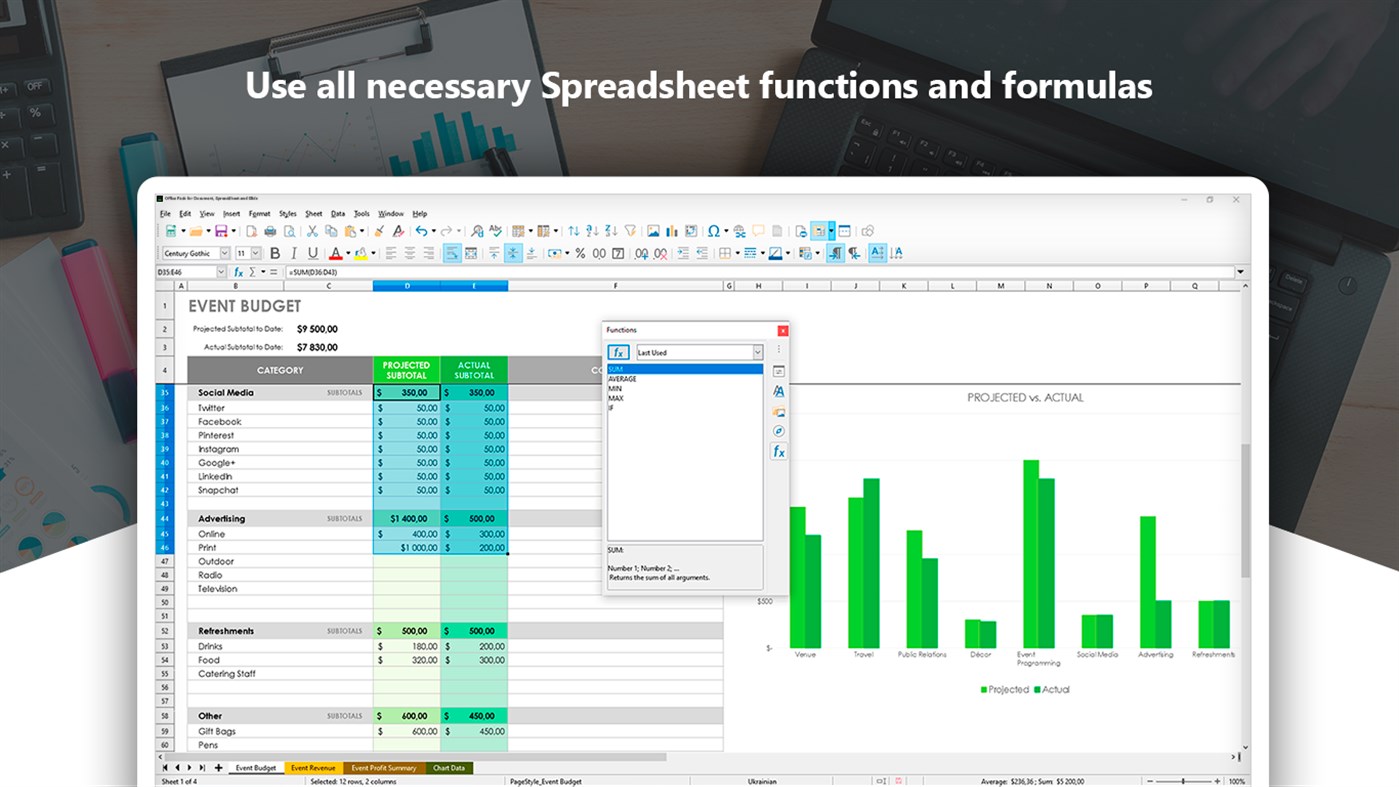Viewport: 1399px width, 787px height.
Task: Click the Insert Chart icon
Action: click(x=673, y=231)
